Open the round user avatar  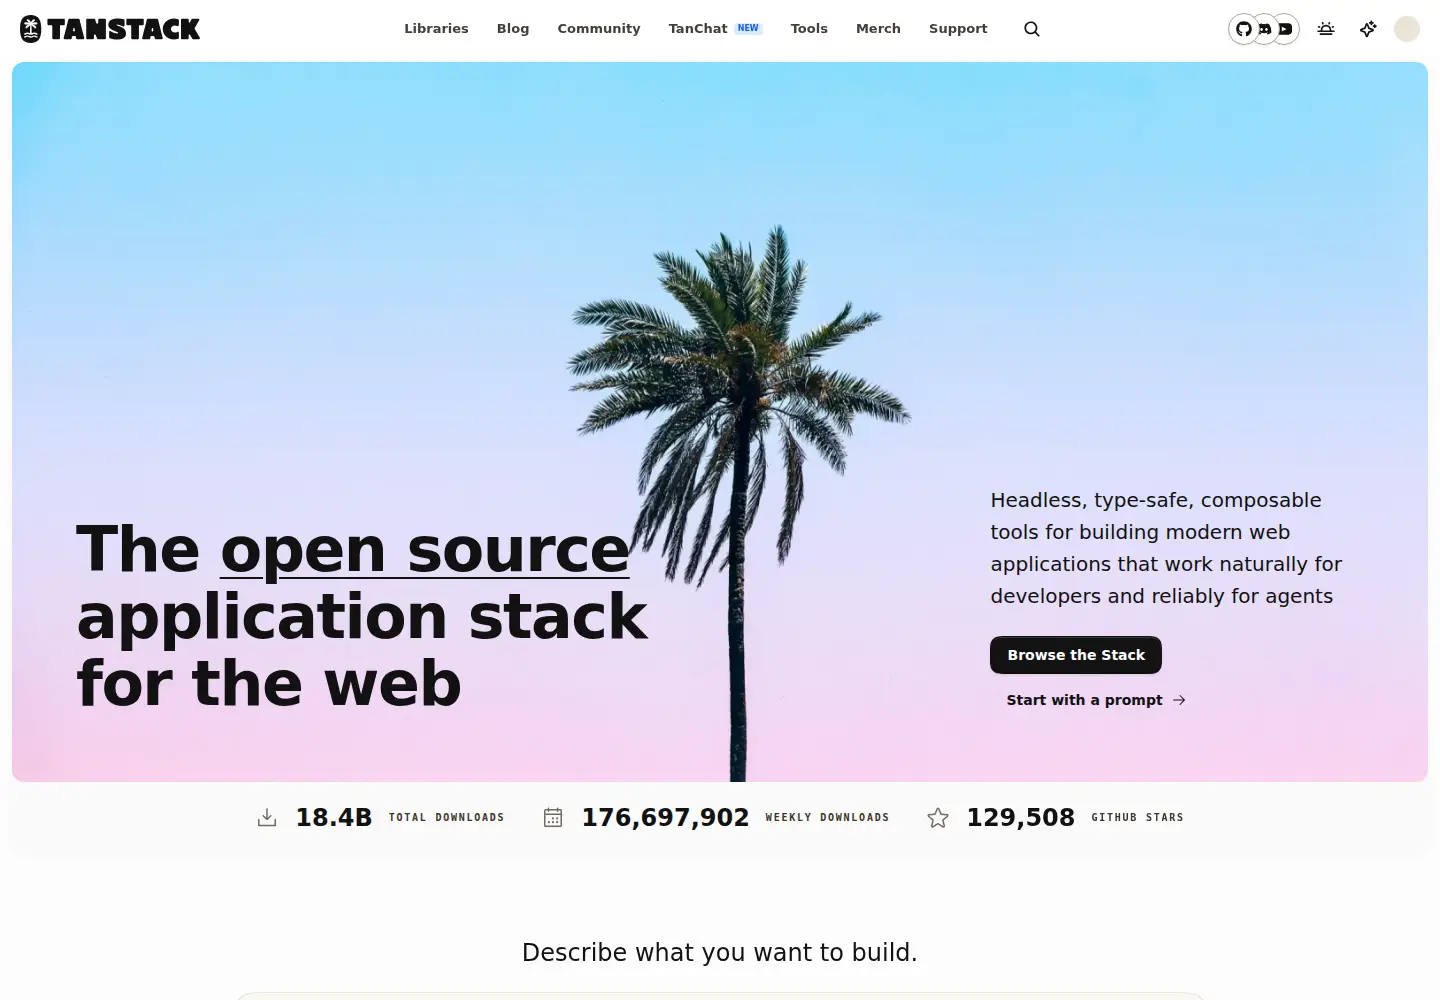point(1407,29)
